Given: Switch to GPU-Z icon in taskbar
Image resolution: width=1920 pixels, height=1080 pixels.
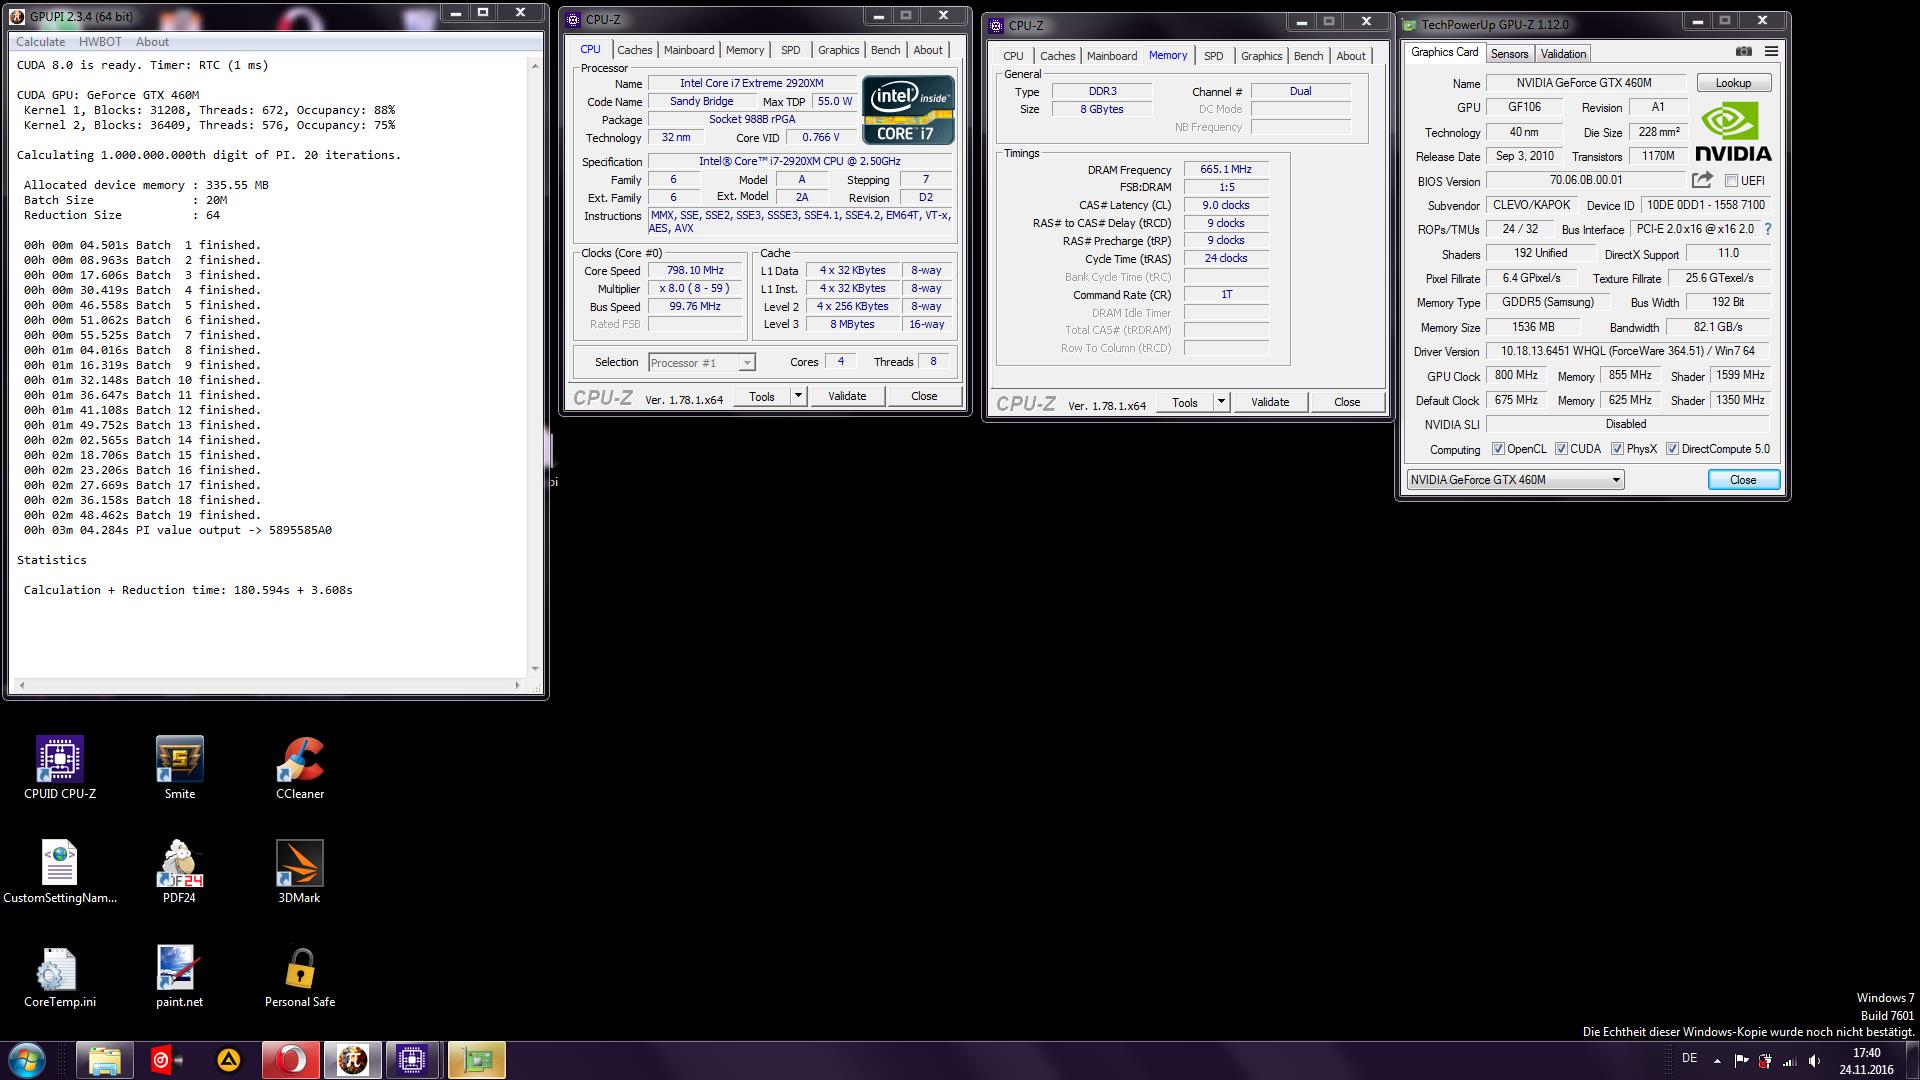Looking at the screenshot, I should (476, 1060).
